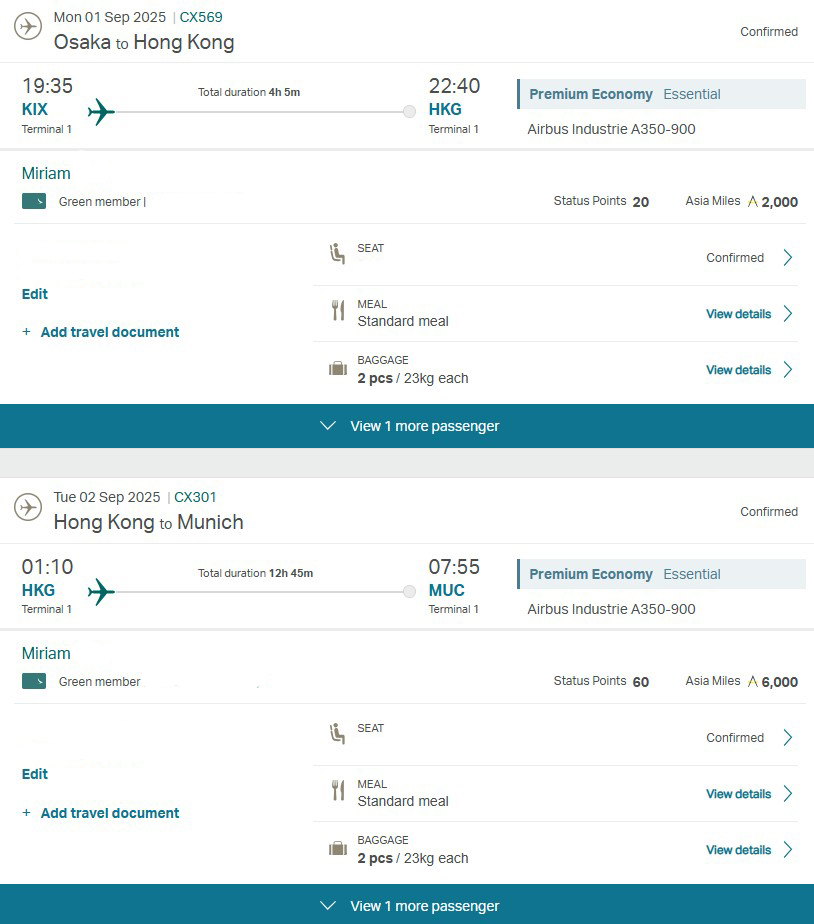
Task: Click the meal fork-knife icon for Munich flight
Action: pos(338,790)
